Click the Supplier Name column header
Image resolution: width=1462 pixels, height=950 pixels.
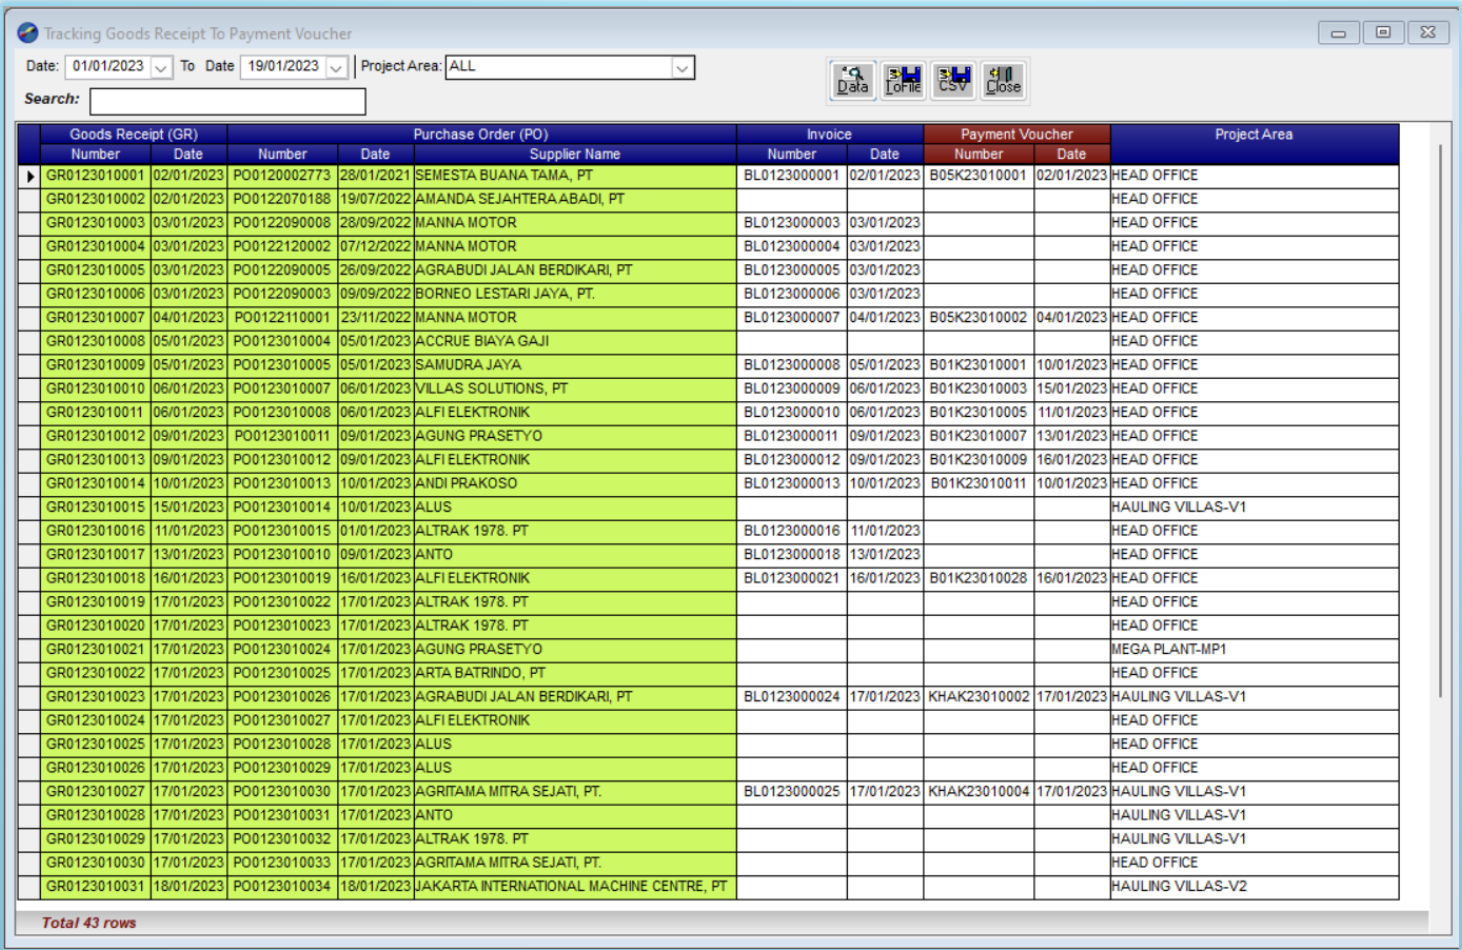pyautogui.click(x=575, y=154)
